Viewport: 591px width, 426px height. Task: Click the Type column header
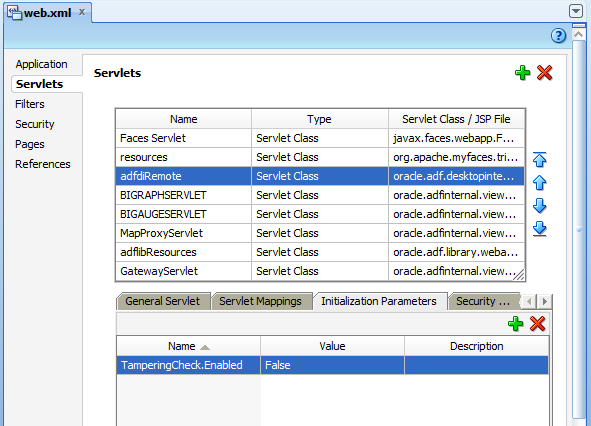click(319, 119)
